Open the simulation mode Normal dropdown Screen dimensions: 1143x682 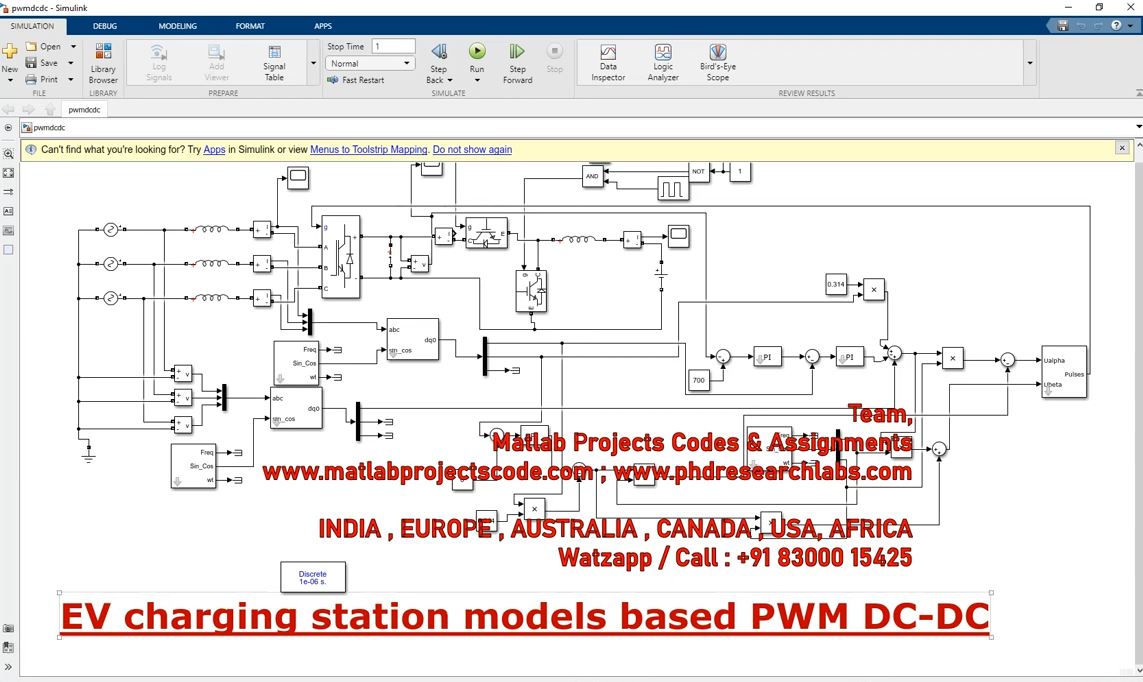(x=370, y=63)
